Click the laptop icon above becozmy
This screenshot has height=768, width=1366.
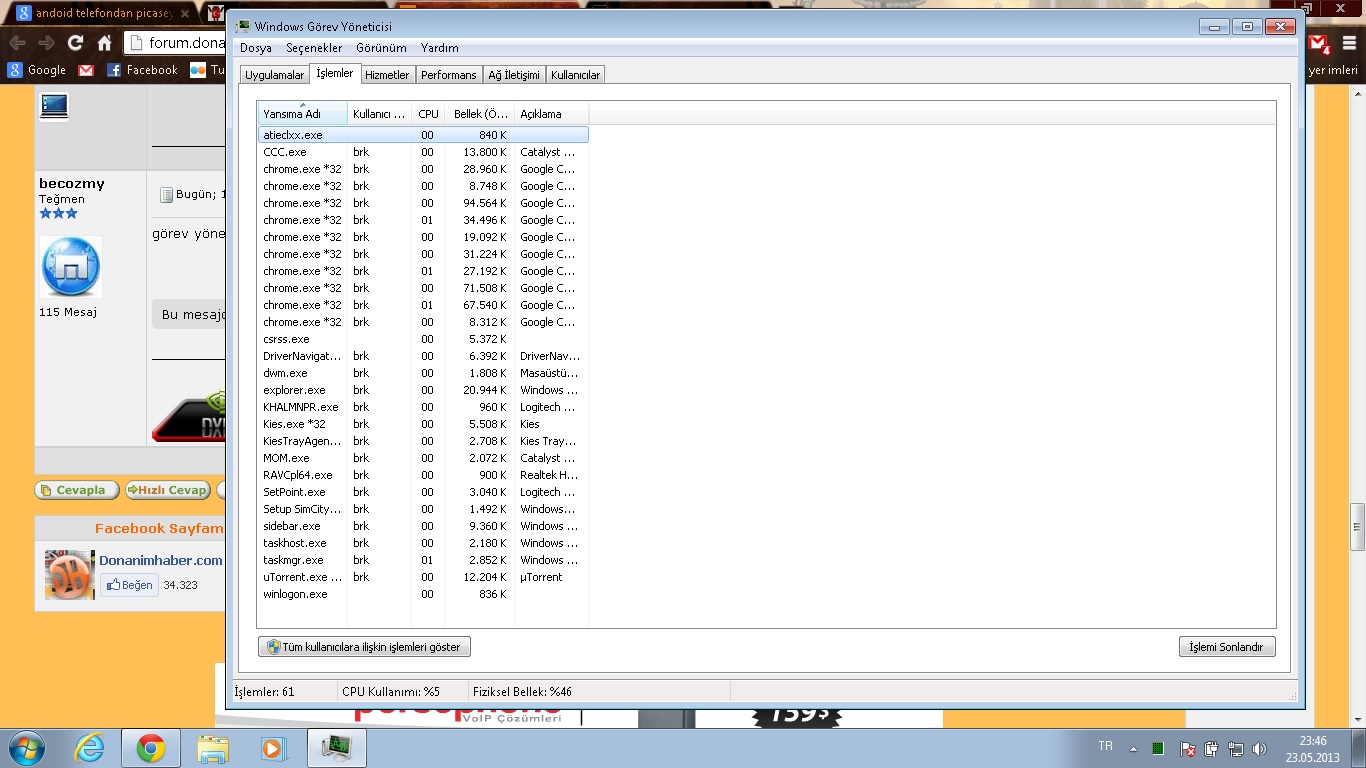pyautogui.click(x=54, y=106)
